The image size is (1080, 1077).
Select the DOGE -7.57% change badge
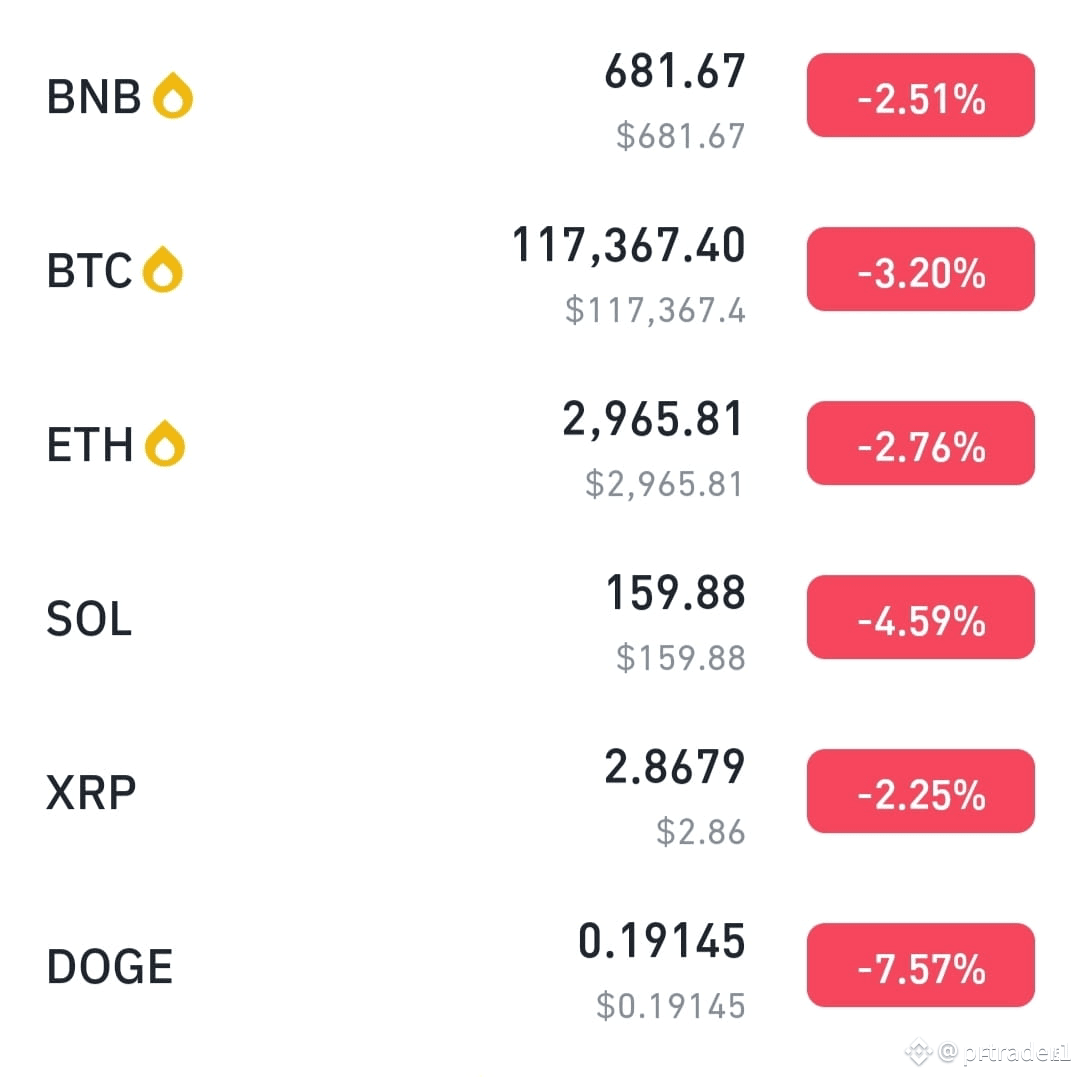[x=920, y=965]
